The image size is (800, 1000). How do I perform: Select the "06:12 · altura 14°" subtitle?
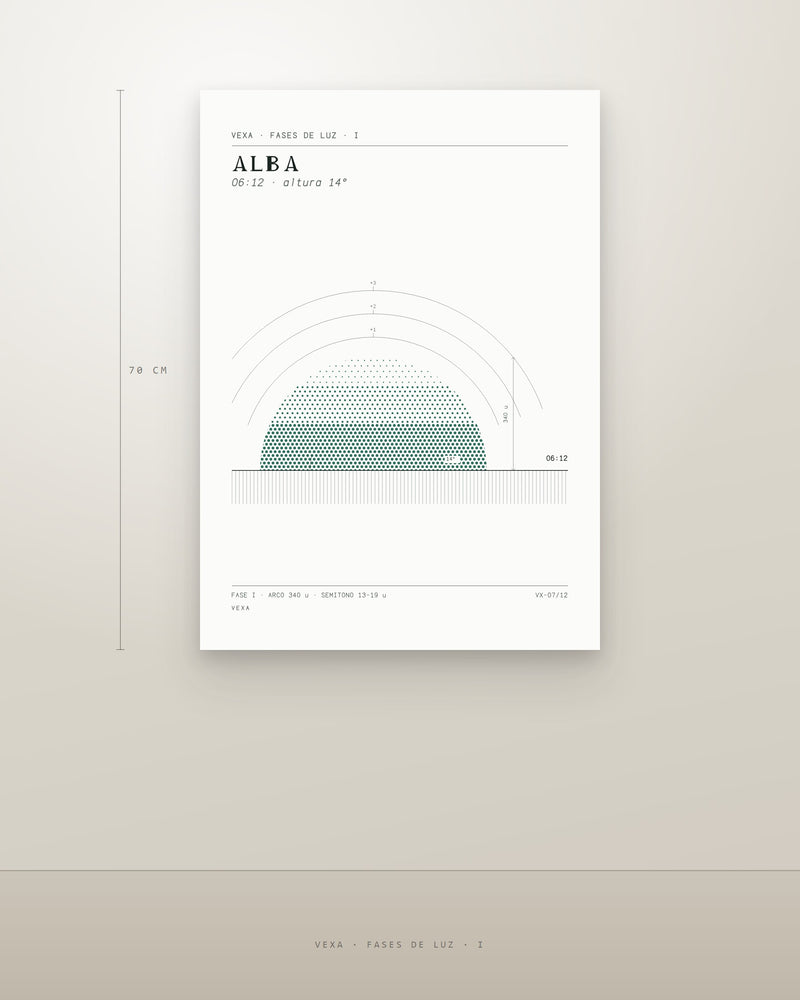289,182
